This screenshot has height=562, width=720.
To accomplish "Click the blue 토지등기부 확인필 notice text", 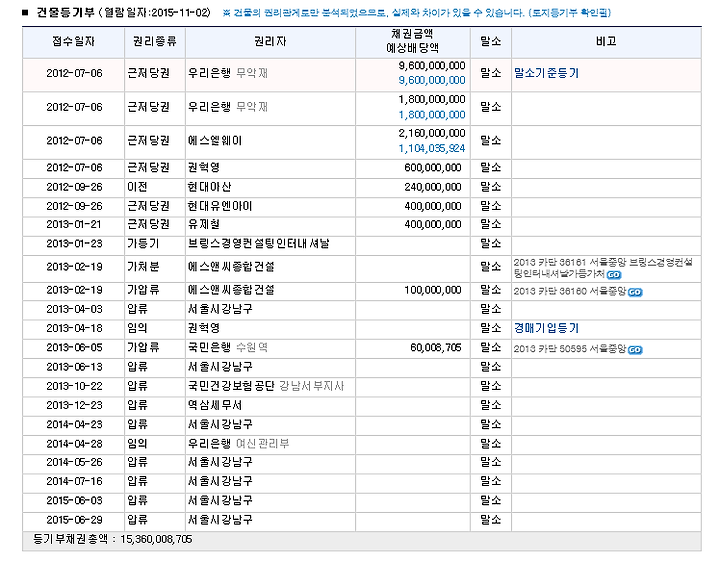I will point(569,12).
